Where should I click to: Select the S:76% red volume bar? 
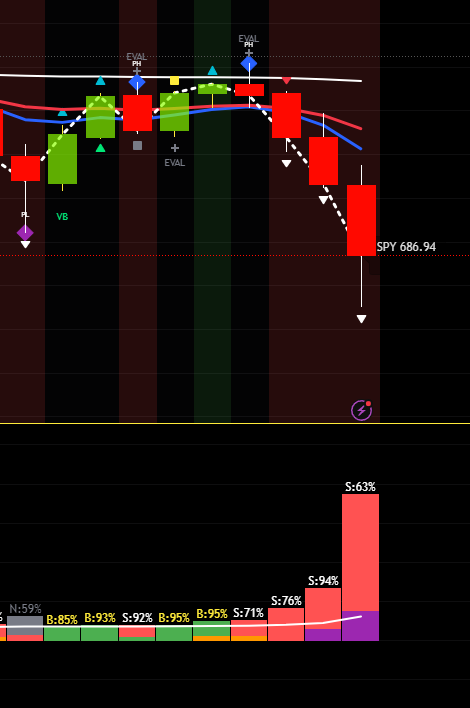[x=286, y=624]
